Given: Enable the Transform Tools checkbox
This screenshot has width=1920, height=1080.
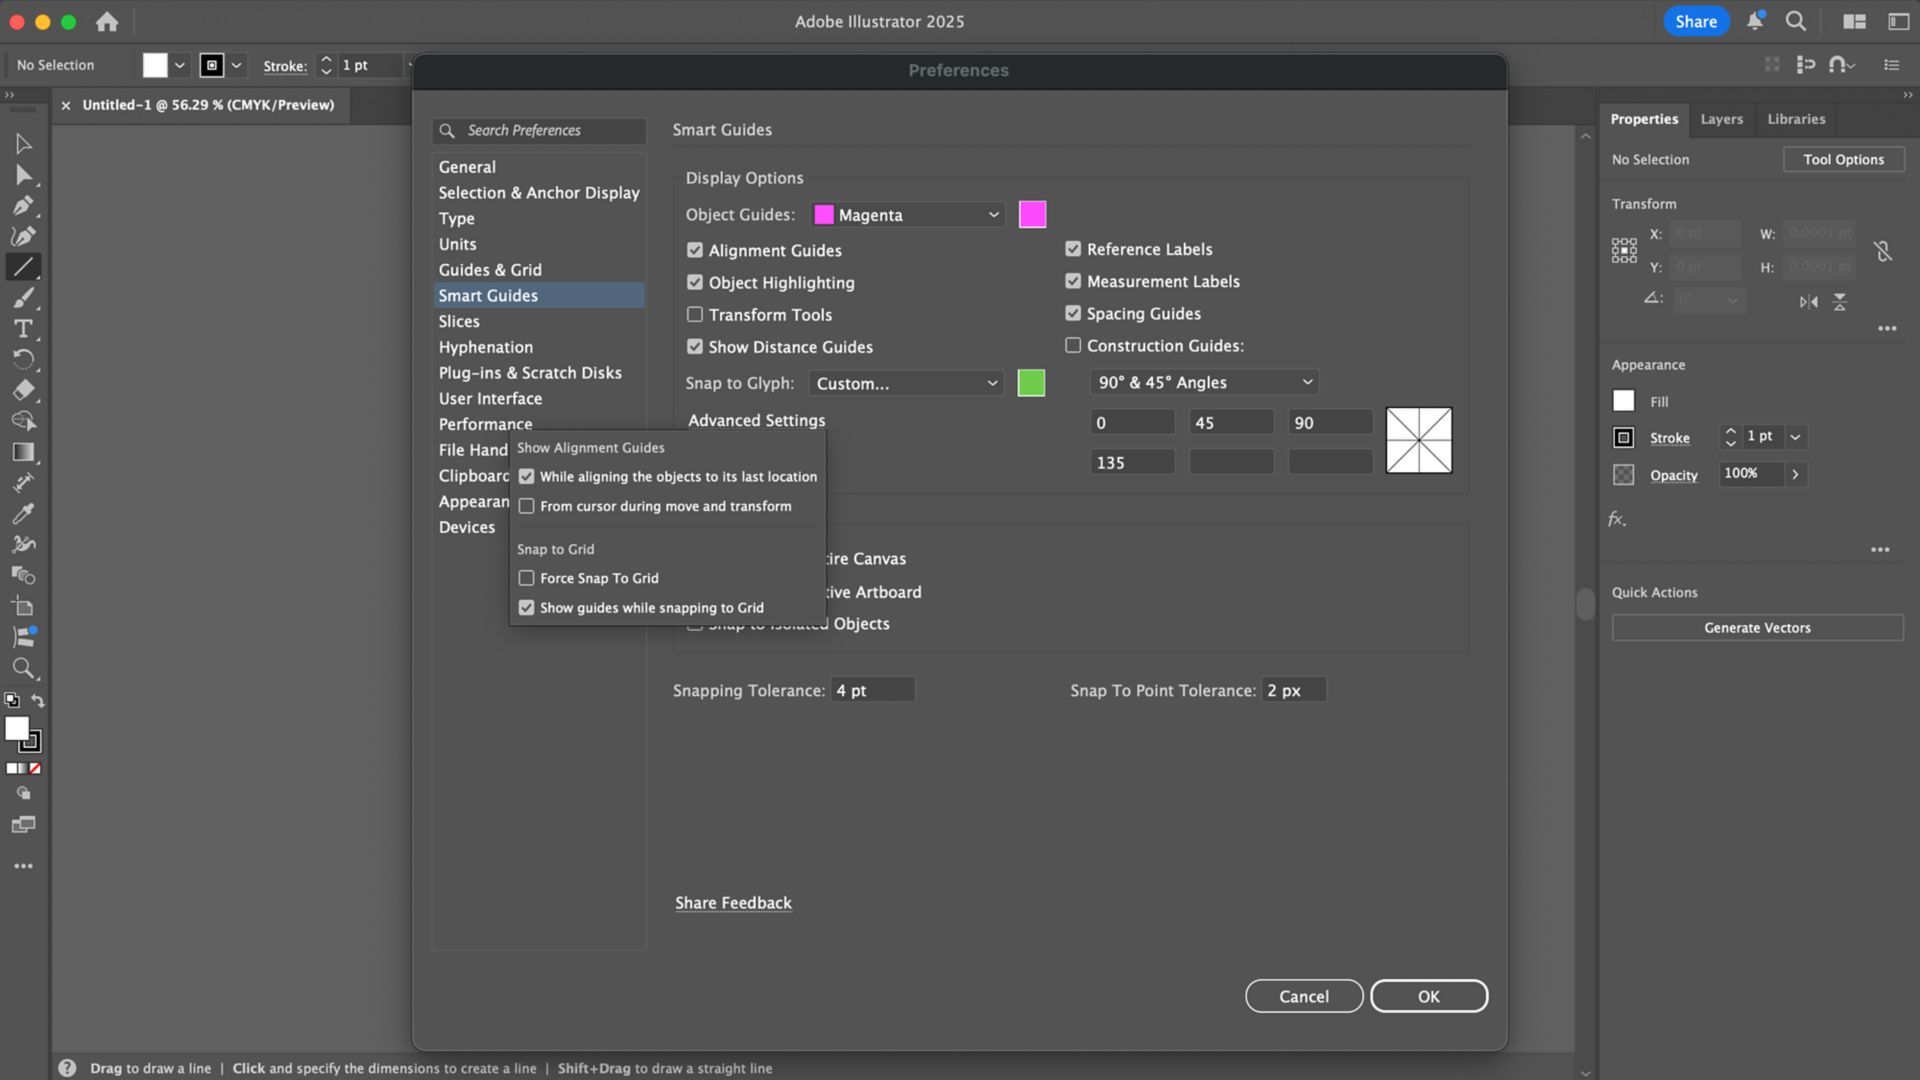Looking at the screenshot, I should pos(695,314).
